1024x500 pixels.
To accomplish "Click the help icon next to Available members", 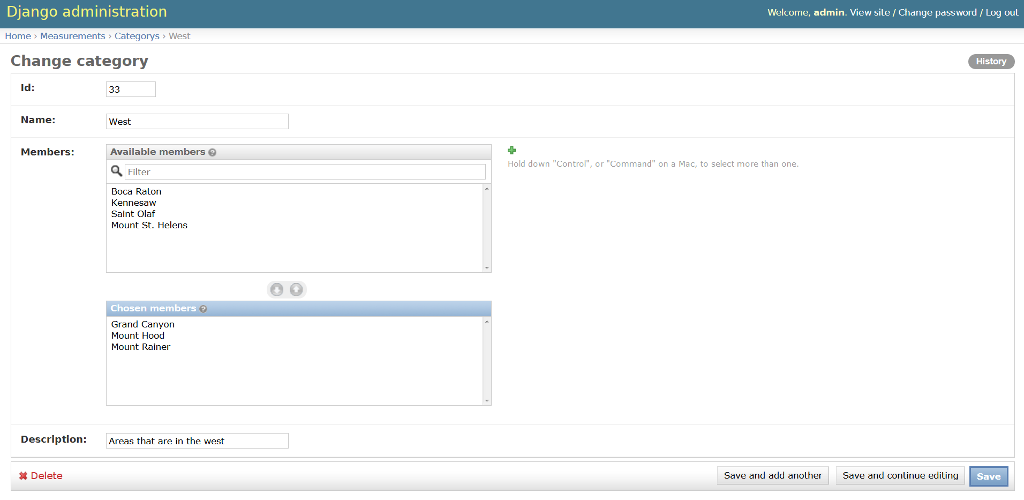I will point(212,152).
